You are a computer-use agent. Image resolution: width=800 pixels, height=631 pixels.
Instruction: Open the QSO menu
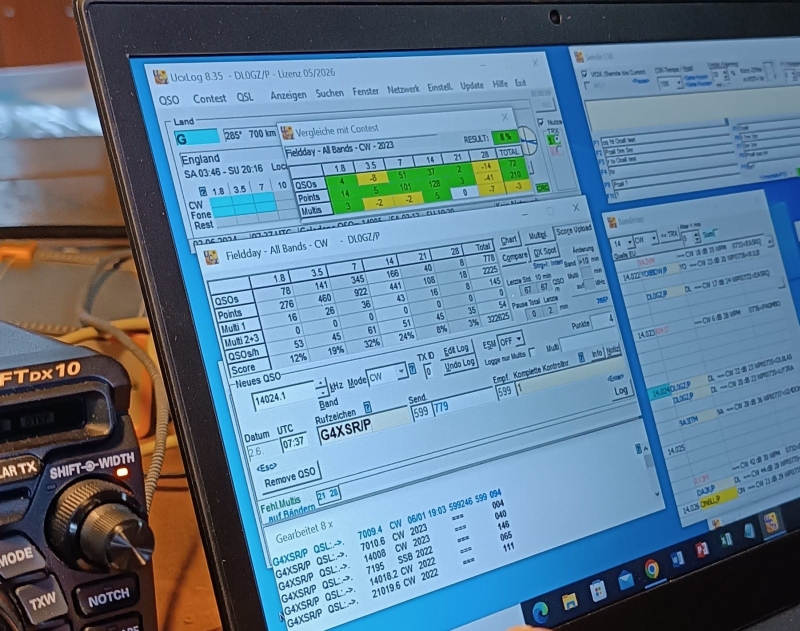(x=169, y=100)
